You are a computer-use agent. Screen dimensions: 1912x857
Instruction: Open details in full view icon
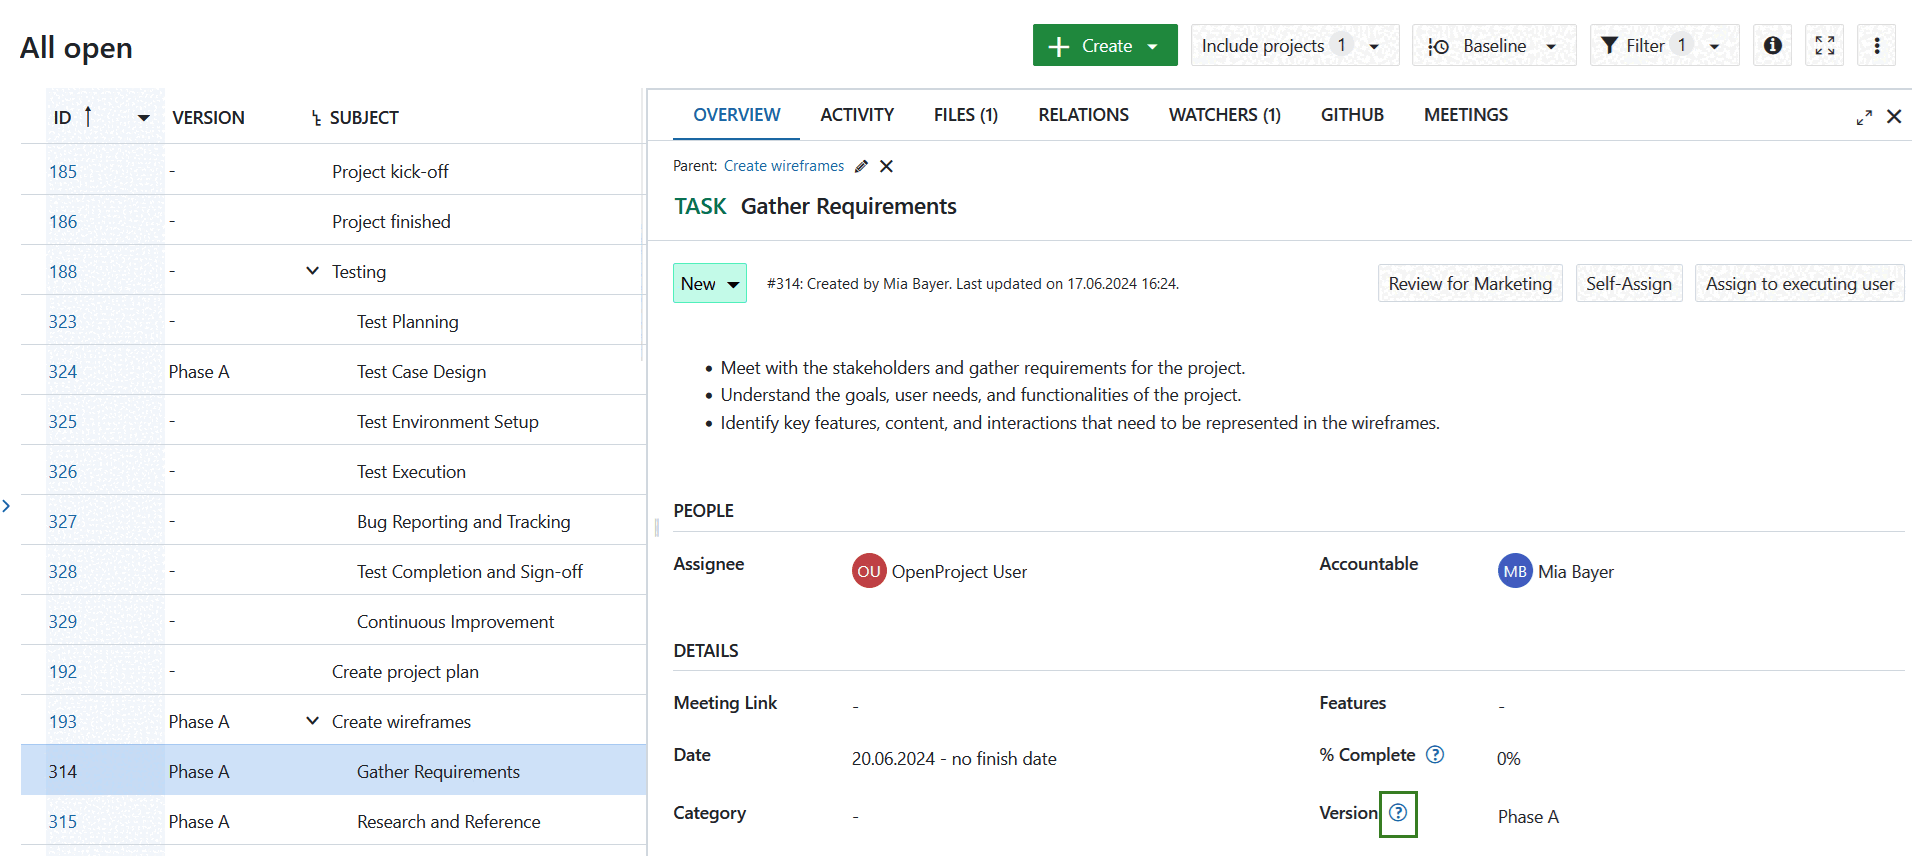(1864, 117)
